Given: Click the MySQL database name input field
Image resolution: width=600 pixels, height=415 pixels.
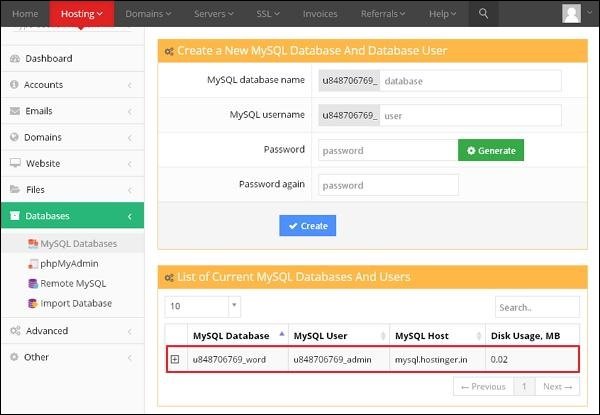Looking at the screenshot, I should [x=470, y=81].
